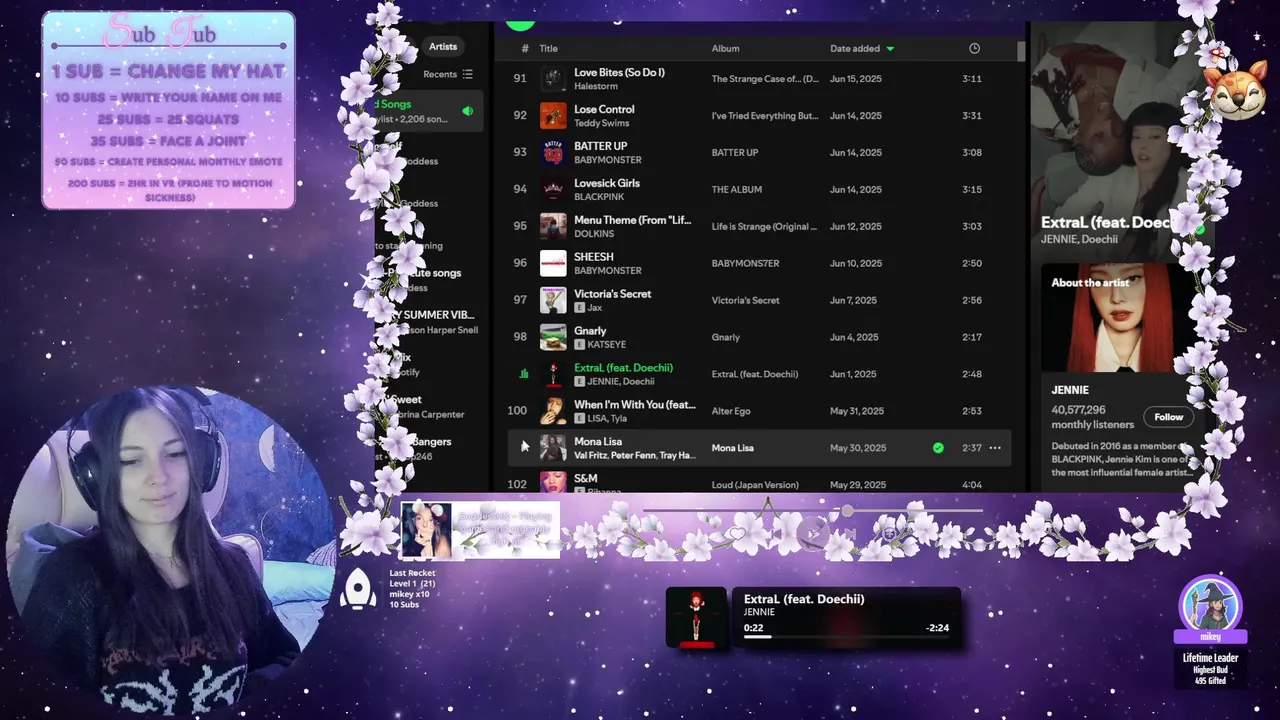Sort tracks using the Date added arrow
This screenshot has width=1280, height=720.
pos(890,48)
